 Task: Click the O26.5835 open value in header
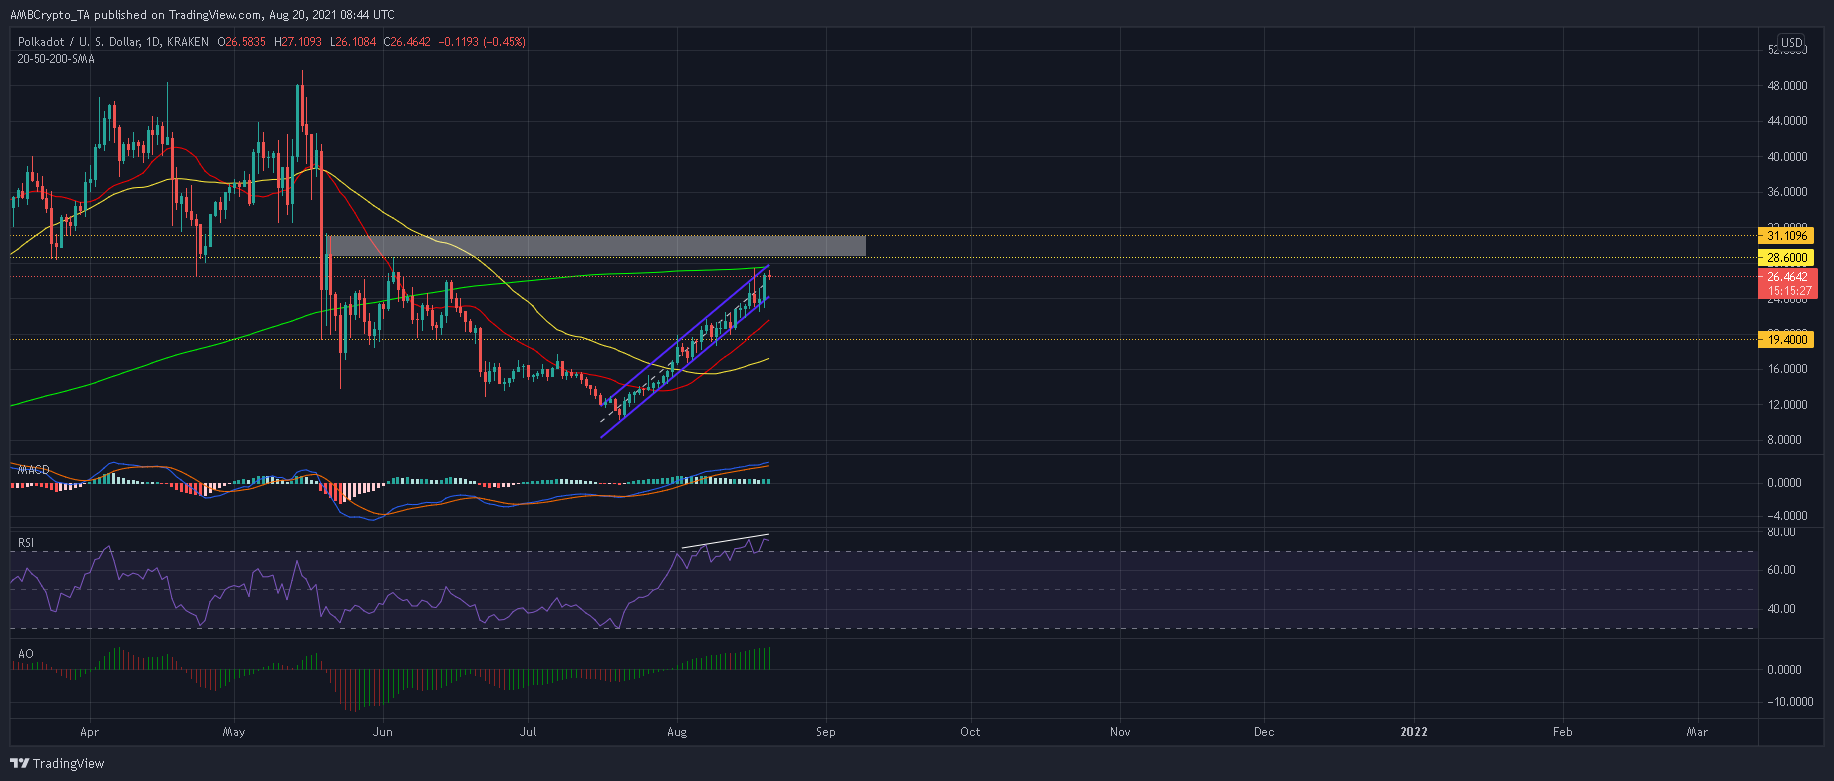(x=242, y=42)
